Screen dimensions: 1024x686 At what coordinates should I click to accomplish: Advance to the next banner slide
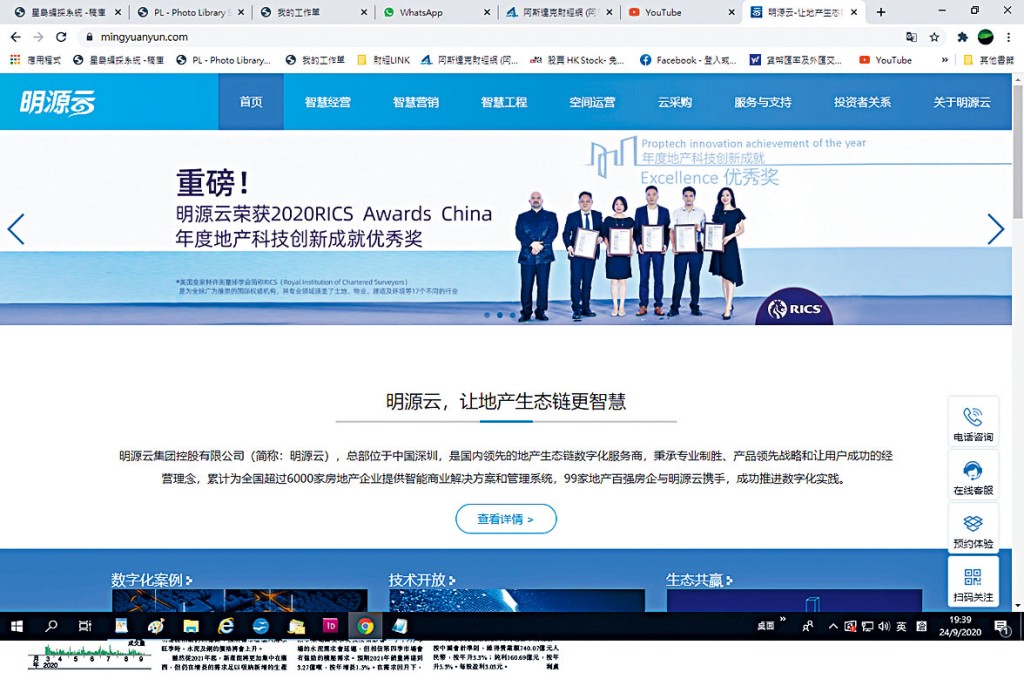pos(995,229)
